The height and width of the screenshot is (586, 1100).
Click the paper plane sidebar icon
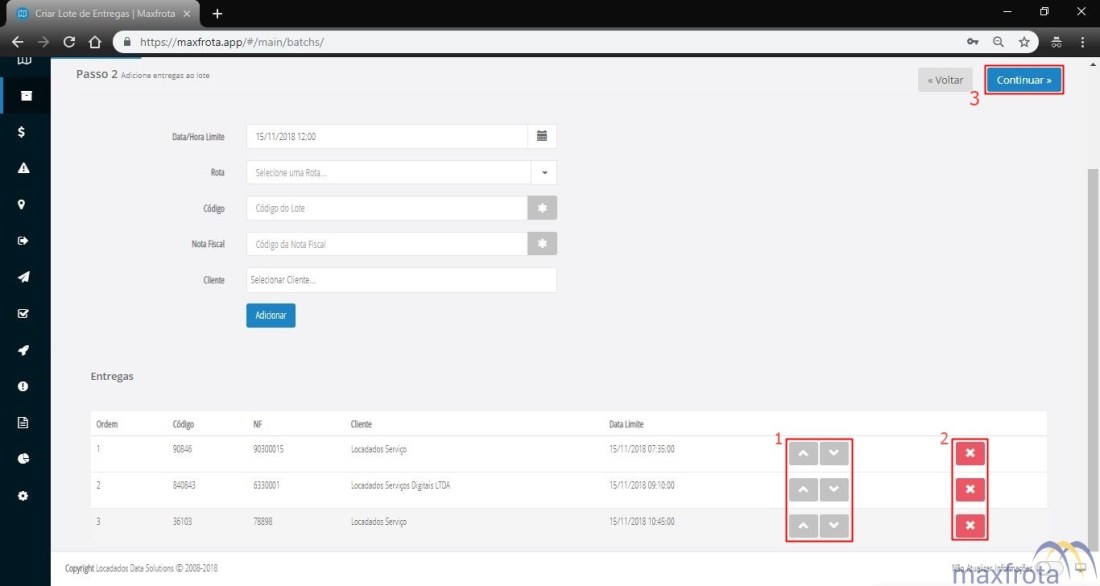click(23, 277)
